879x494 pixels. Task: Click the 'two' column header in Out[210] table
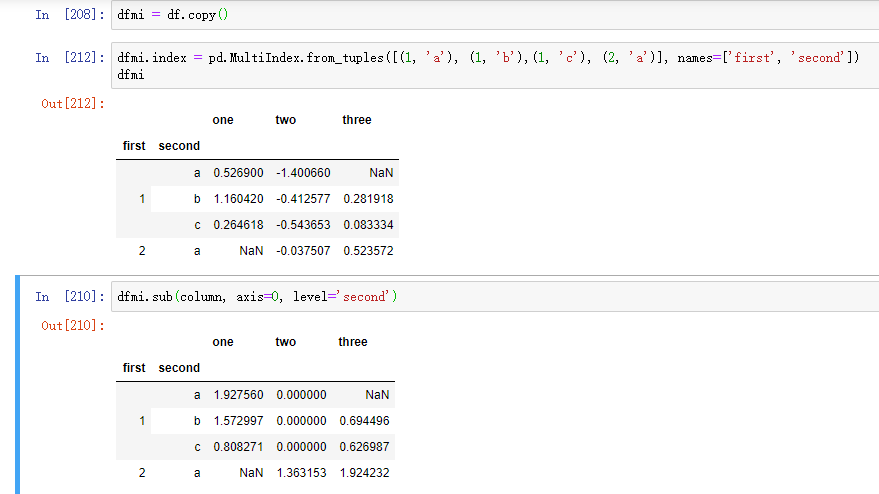point(285,342)
